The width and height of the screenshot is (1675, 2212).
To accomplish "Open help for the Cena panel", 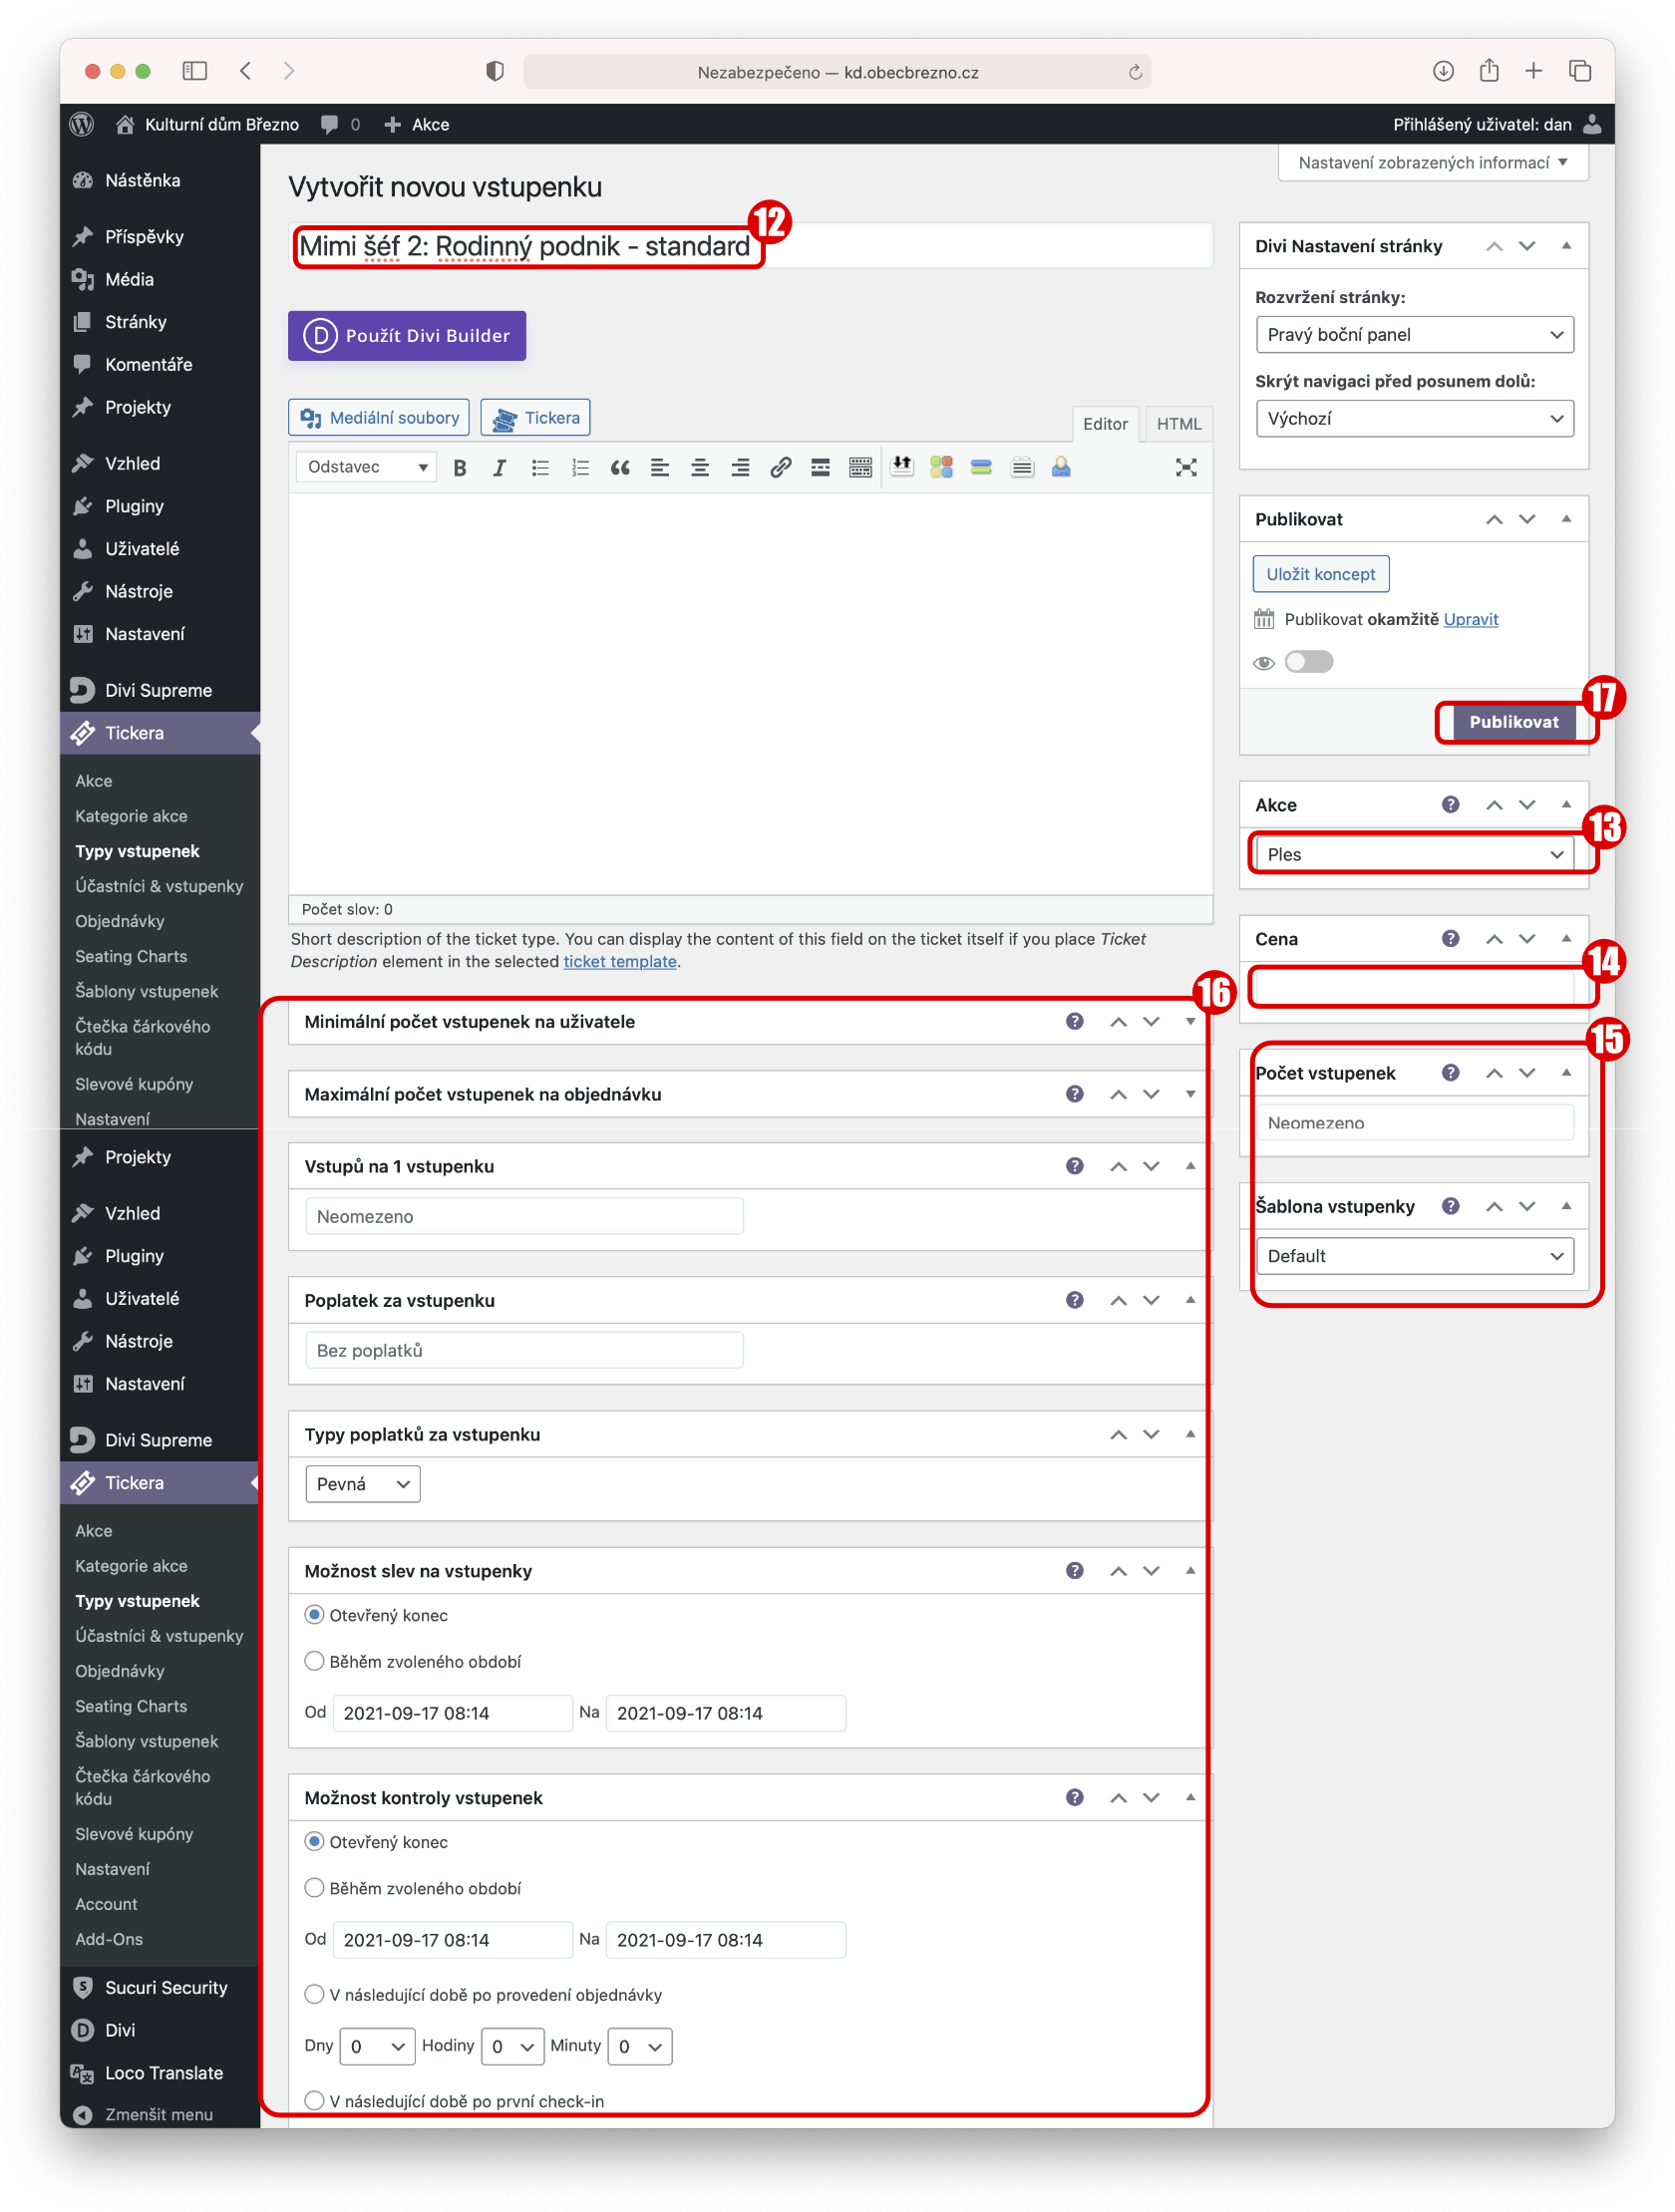I will (1449, 938).
